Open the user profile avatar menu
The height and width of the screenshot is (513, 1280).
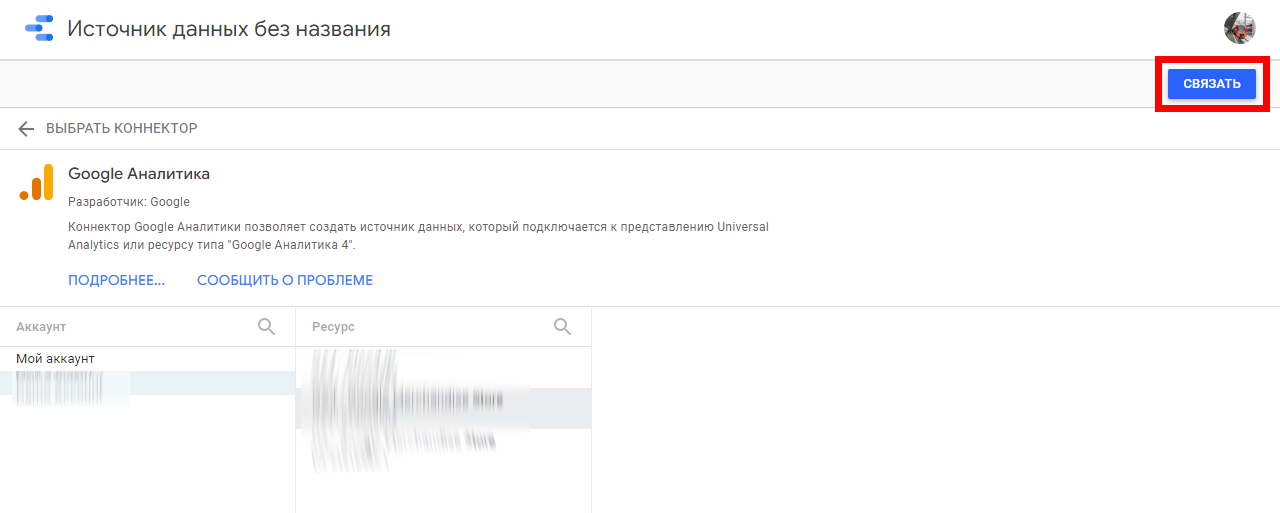point(1240,28)
